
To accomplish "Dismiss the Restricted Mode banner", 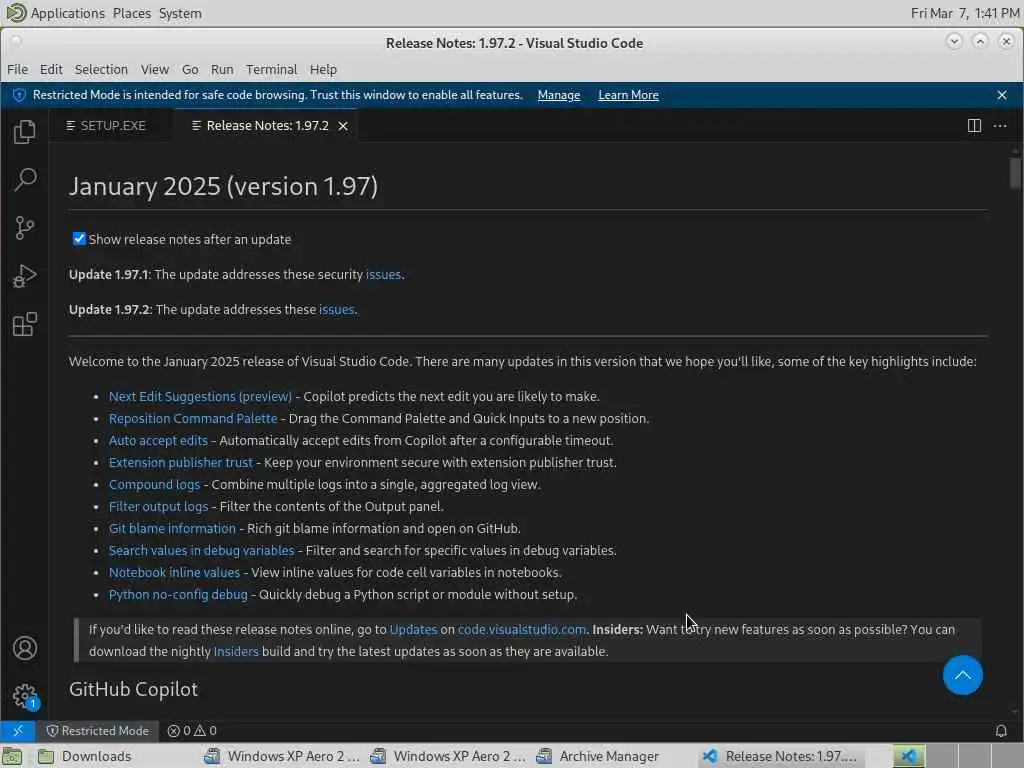I will tap(1002, 95).
